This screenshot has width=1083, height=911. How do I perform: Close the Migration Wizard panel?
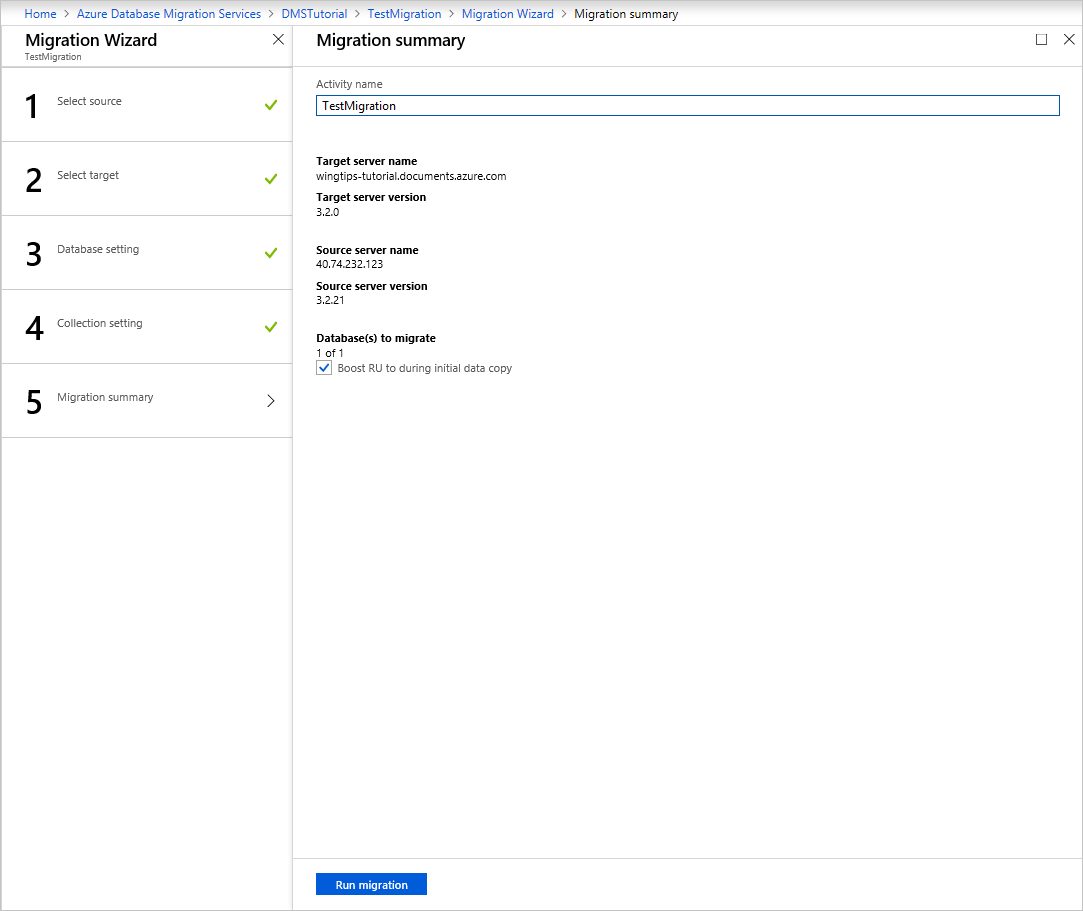click(278, 39)
